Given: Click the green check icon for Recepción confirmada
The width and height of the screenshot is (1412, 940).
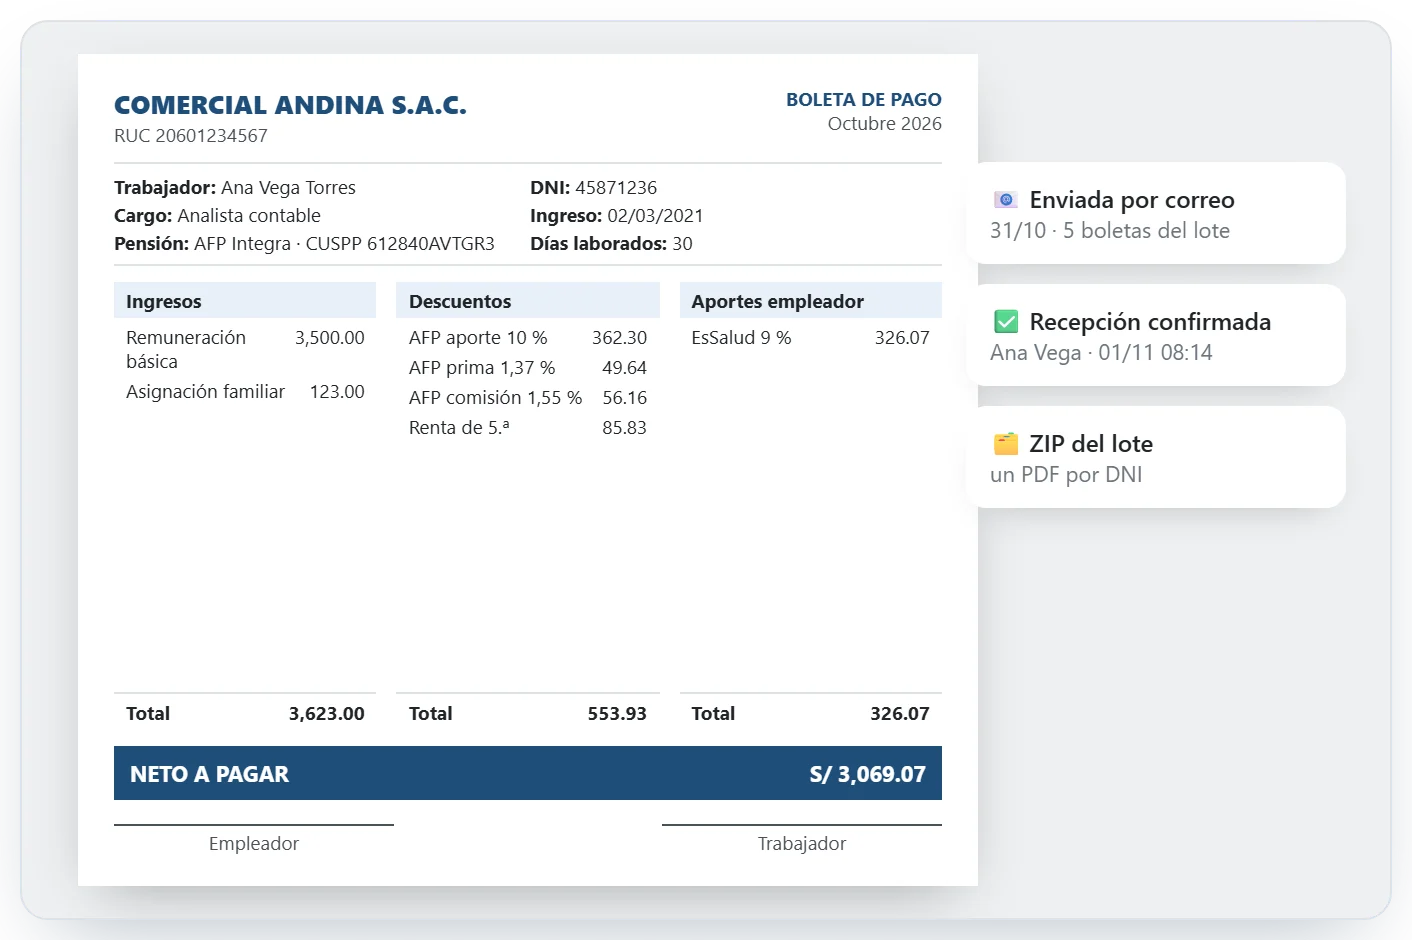Looking at the screenshot, I should [x=1005, y=322].
